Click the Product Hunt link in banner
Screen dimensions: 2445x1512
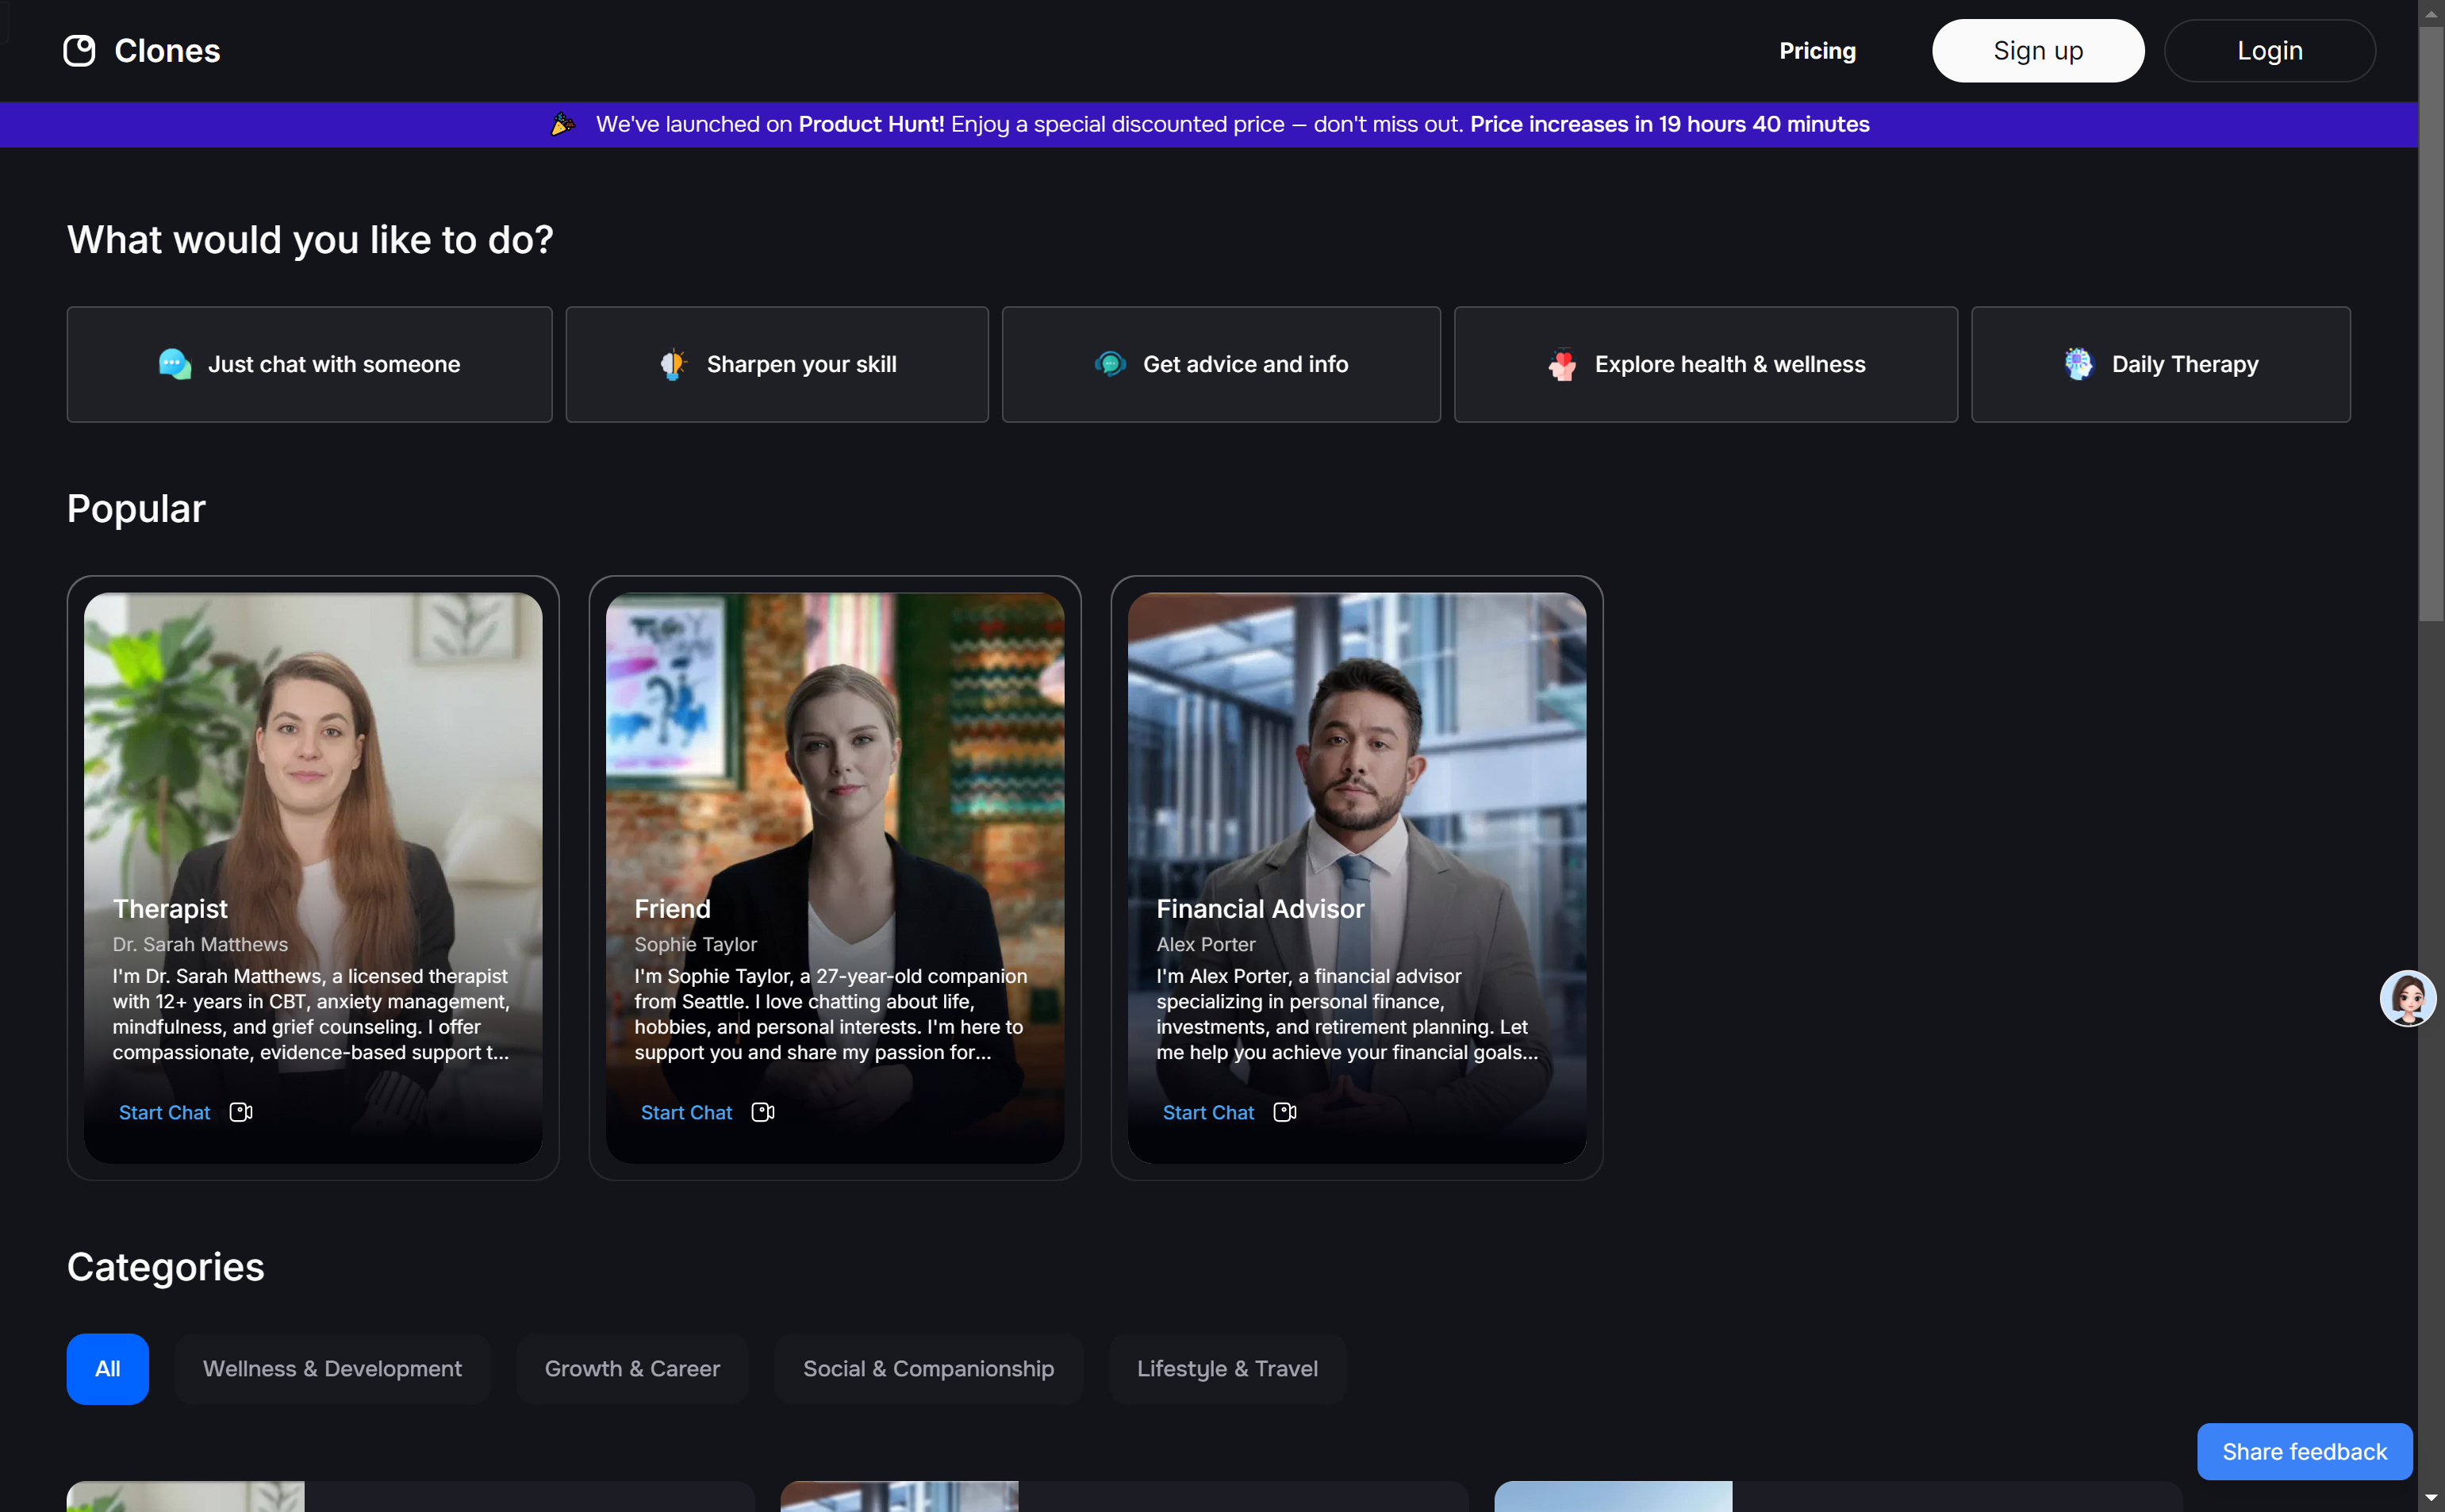click(x=871, y=124)
